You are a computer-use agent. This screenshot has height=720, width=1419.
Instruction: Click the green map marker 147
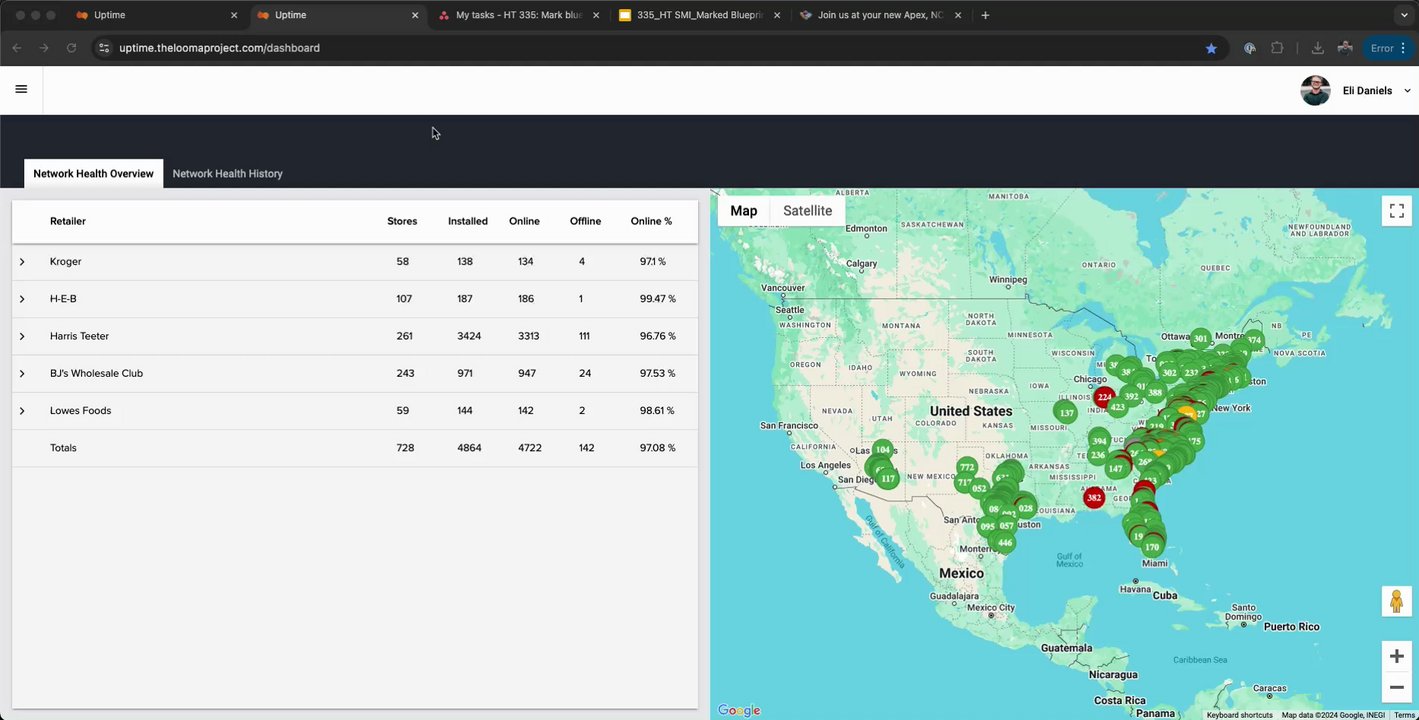[x=1116, y=468]
